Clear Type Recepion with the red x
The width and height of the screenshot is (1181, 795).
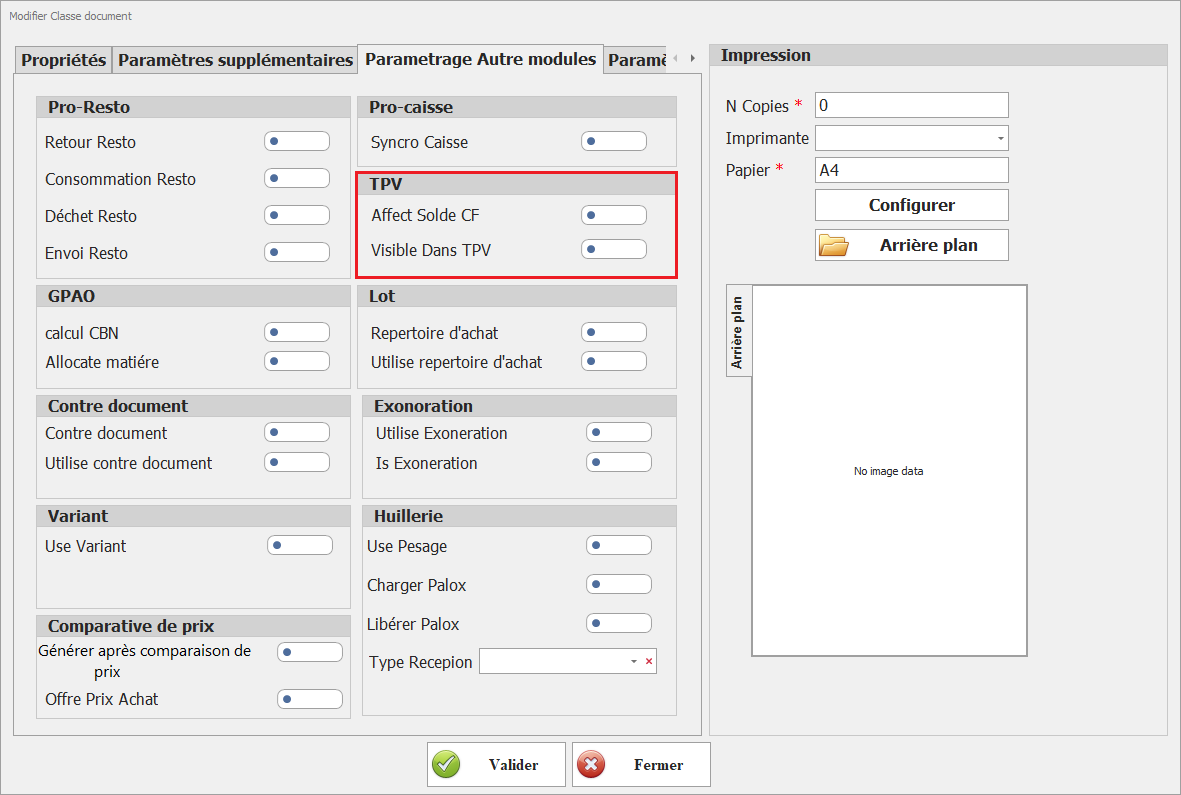click(648, 662)
